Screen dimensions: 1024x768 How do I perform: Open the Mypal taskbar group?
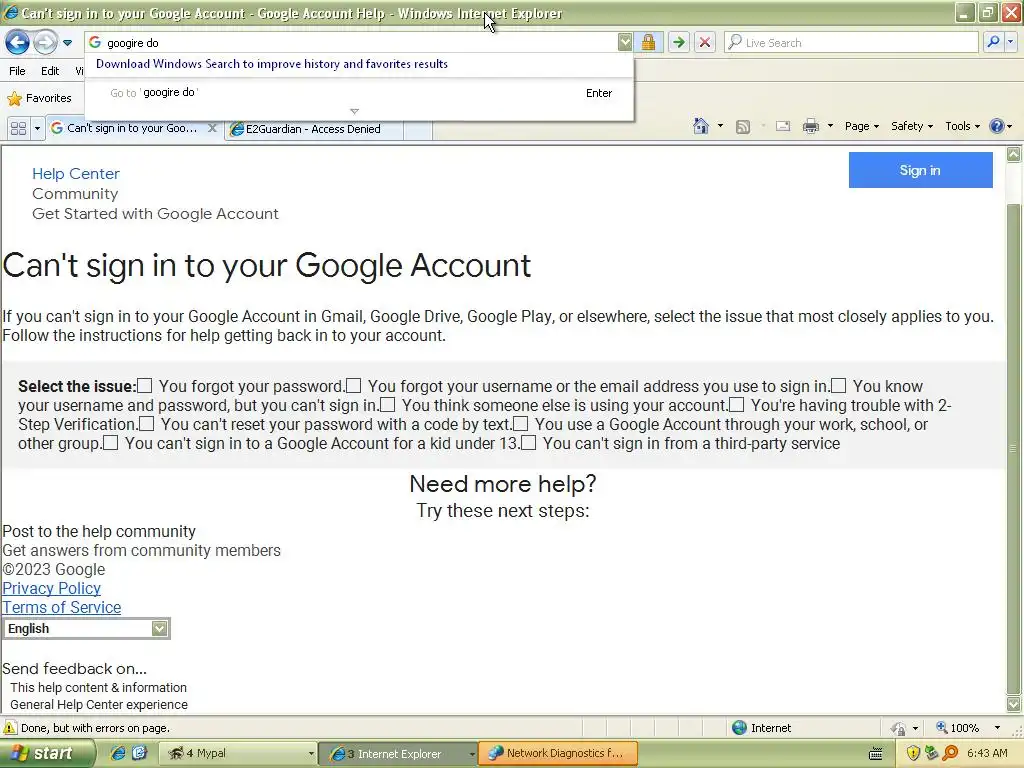pyautogui.click(x=239, y=753)
